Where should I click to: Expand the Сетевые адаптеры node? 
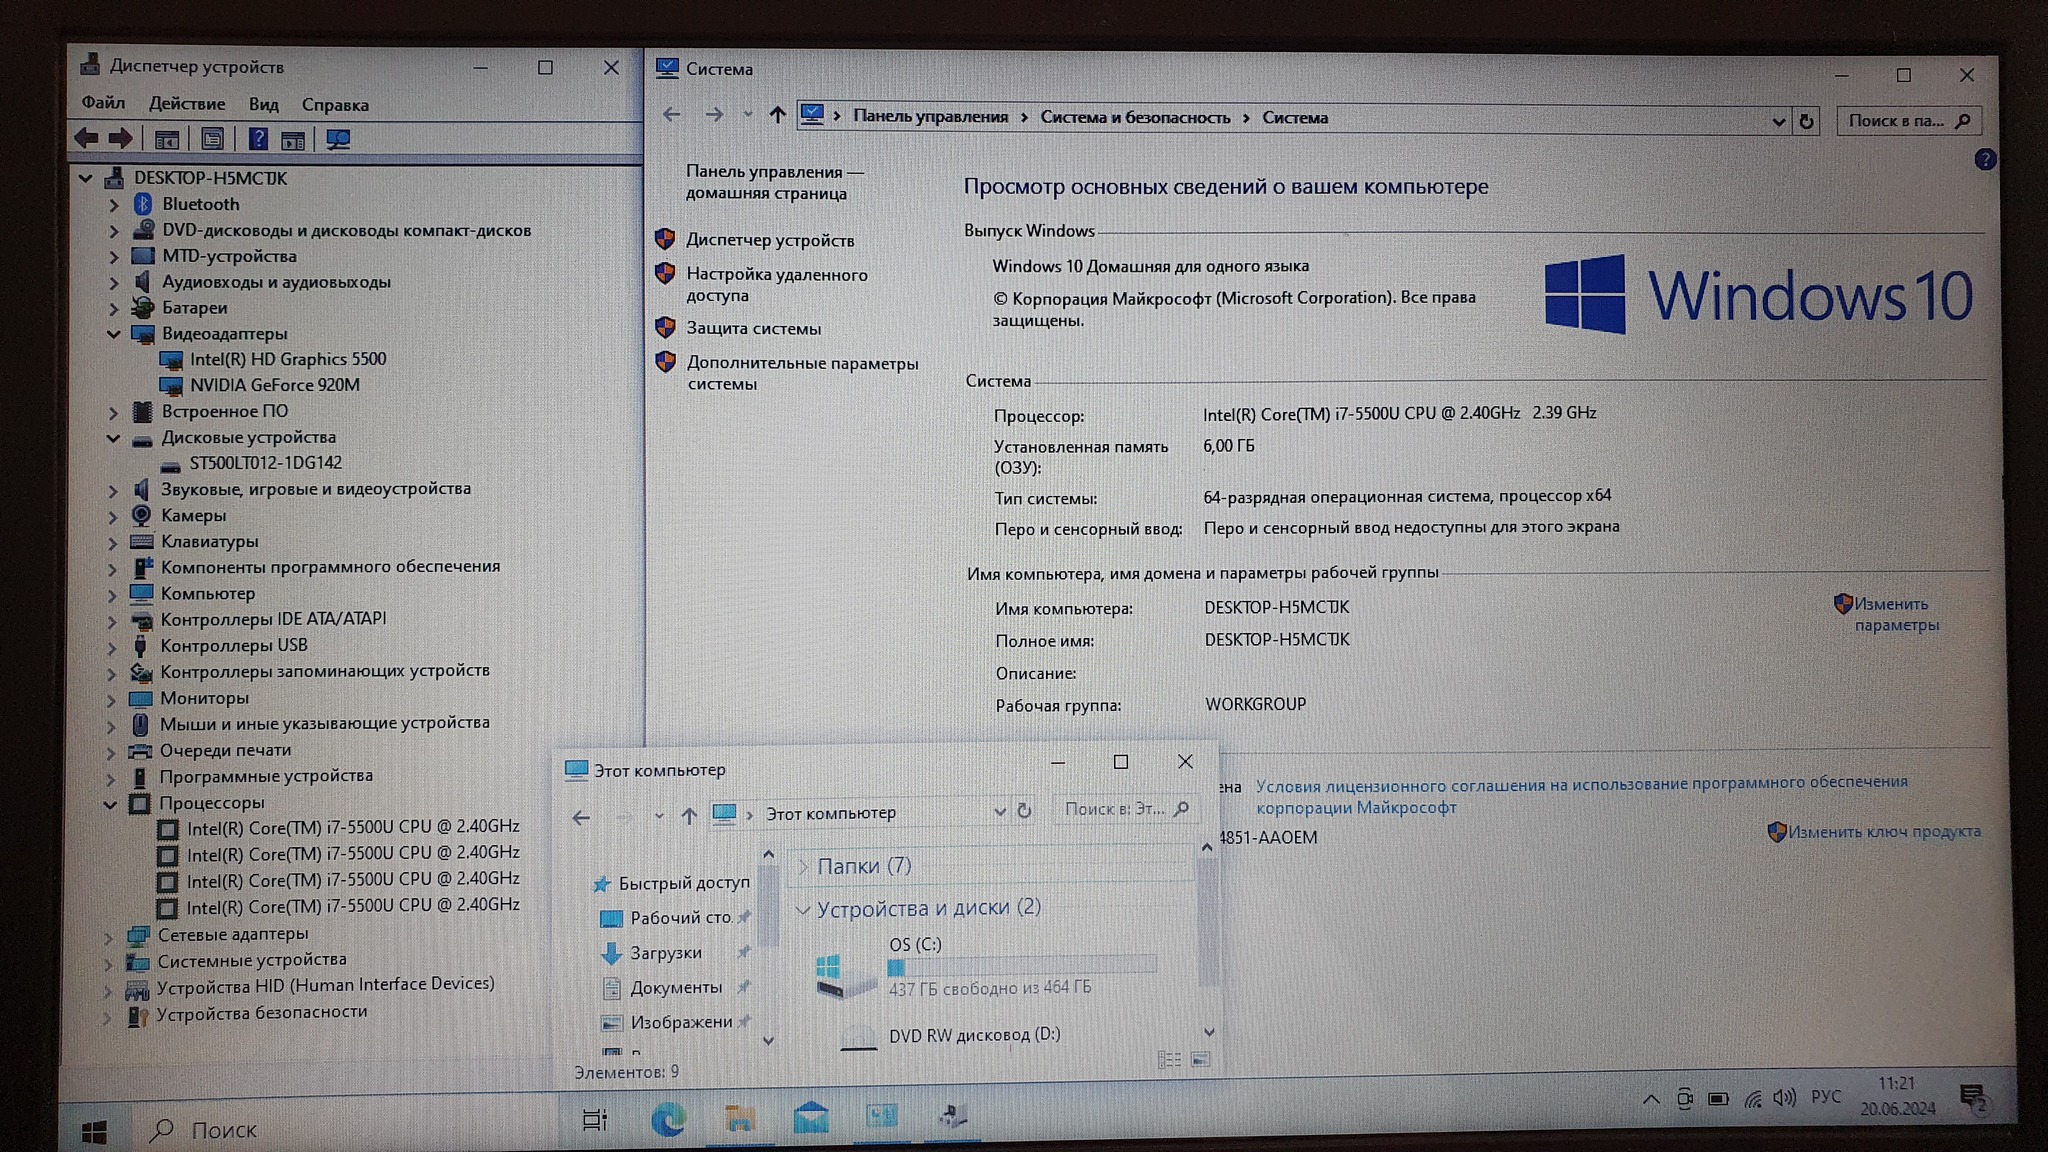point(109,936)
